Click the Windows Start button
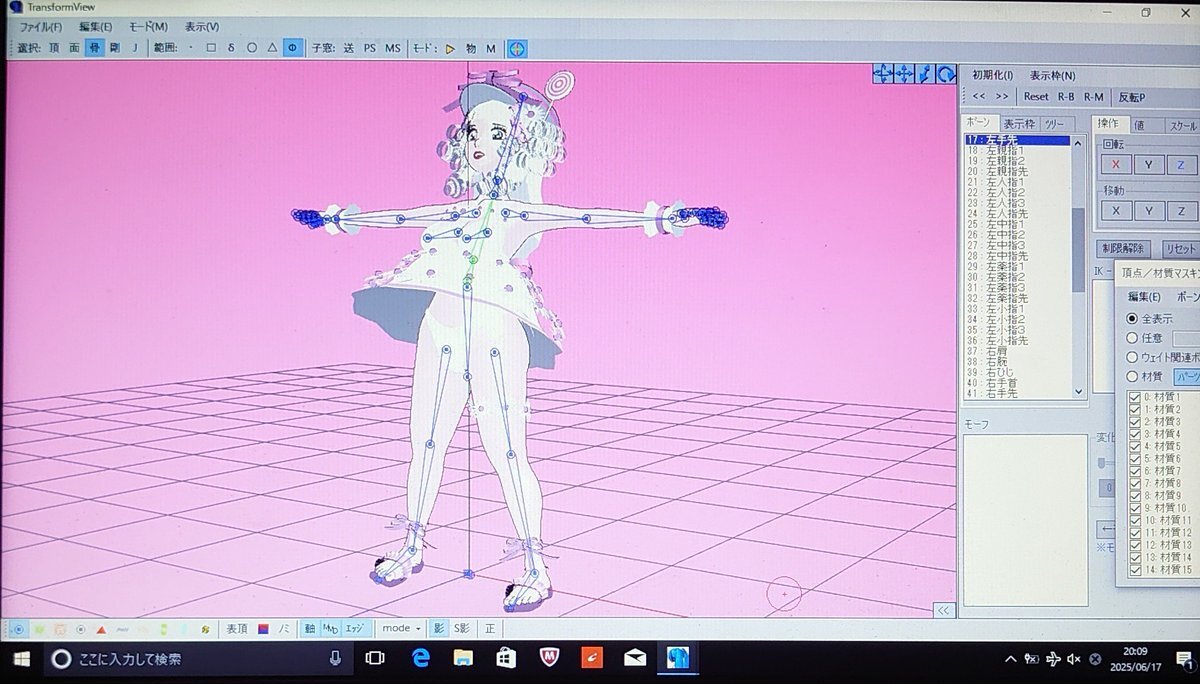Viewport: 1200px width, 684px height. (x=21, y=658)
